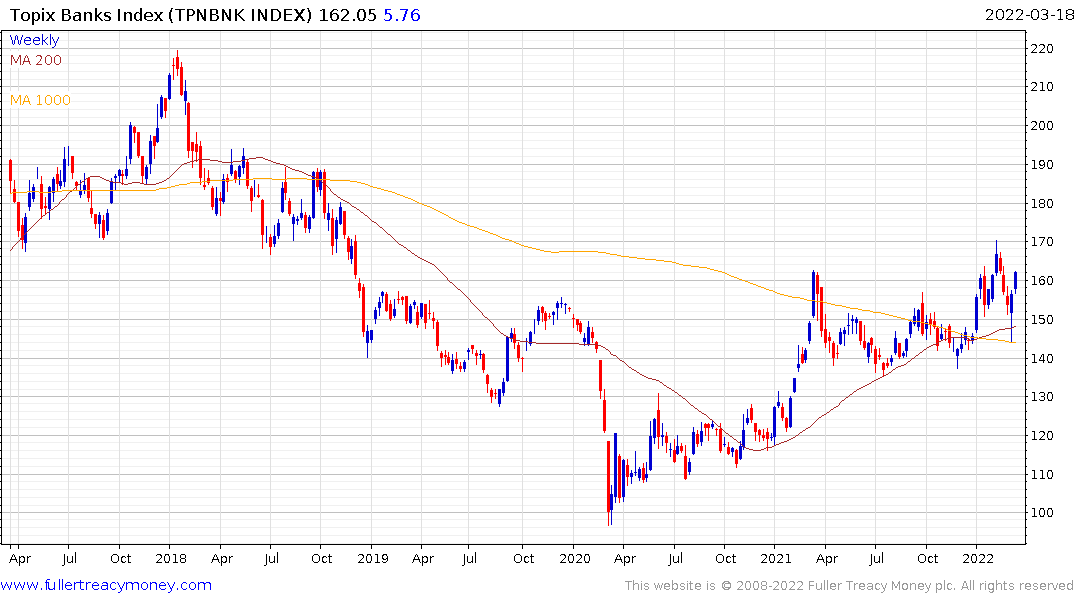Click the 160 price axis label
Viewport: 1075px width, 600px height.
pyautogui.click(x=1042, y=281)
